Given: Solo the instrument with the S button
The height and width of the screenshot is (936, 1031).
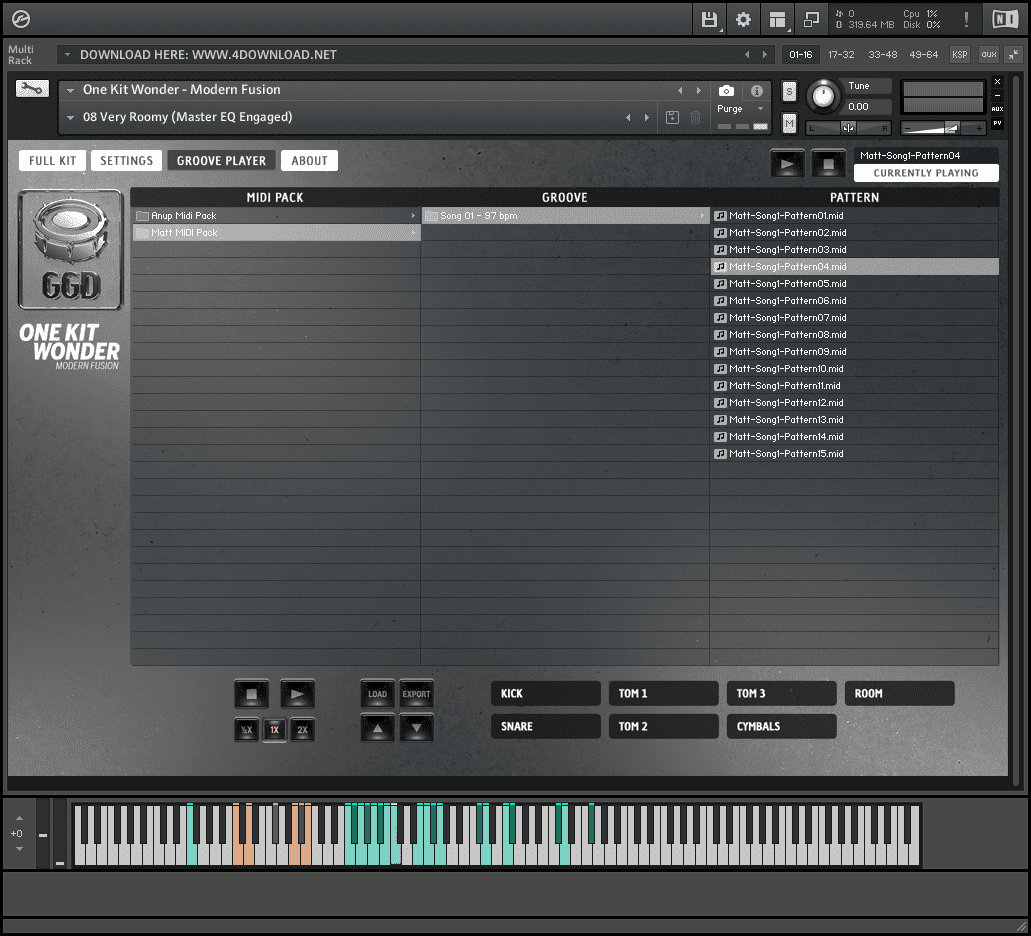Looking at the screenshot, I should (789, 91).
